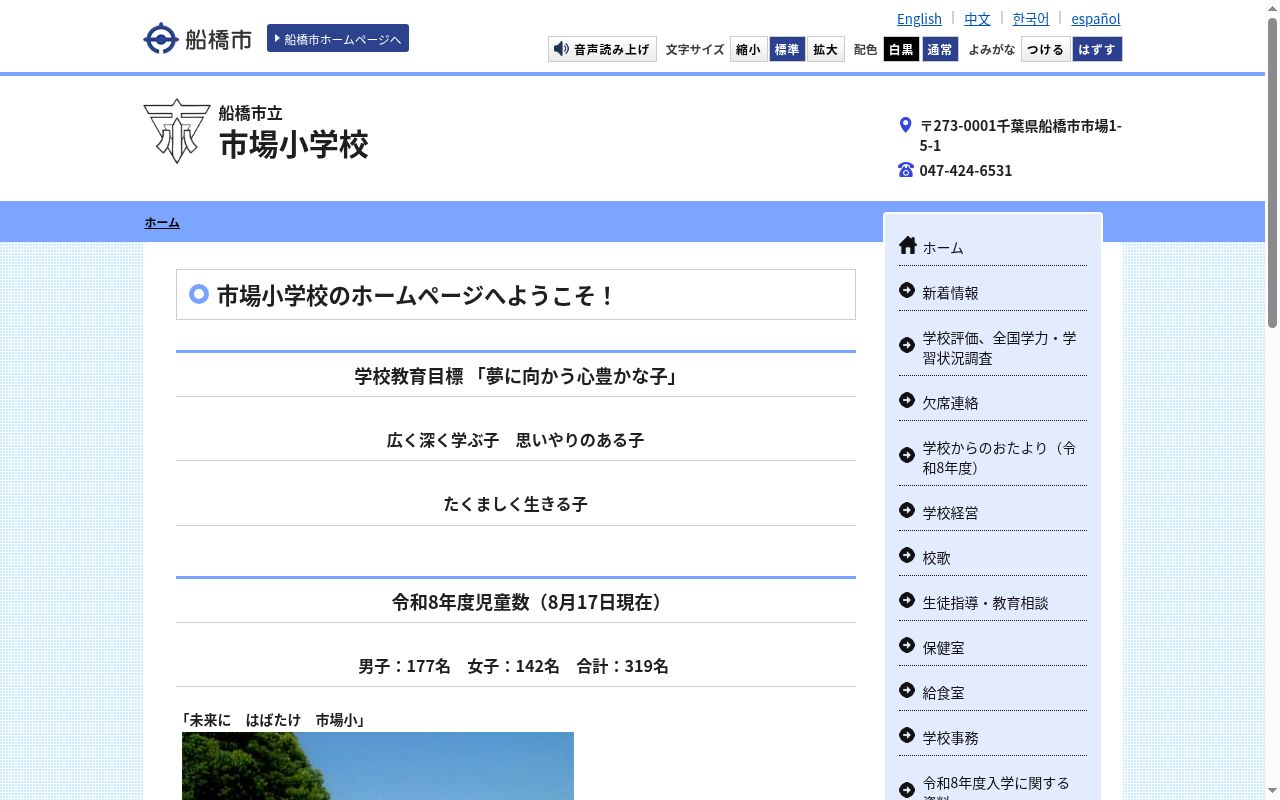Click arrow icon beside 学校評価、全国学力
Image resolution: width=1280 pixels, height=800 pixels.
(907, 345)
